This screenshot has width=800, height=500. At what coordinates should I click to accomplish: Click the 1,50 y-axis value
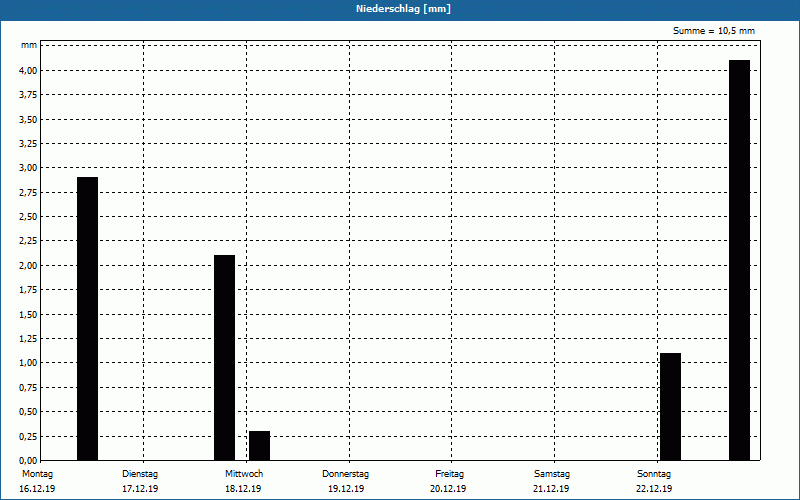[x=28, y=314]
